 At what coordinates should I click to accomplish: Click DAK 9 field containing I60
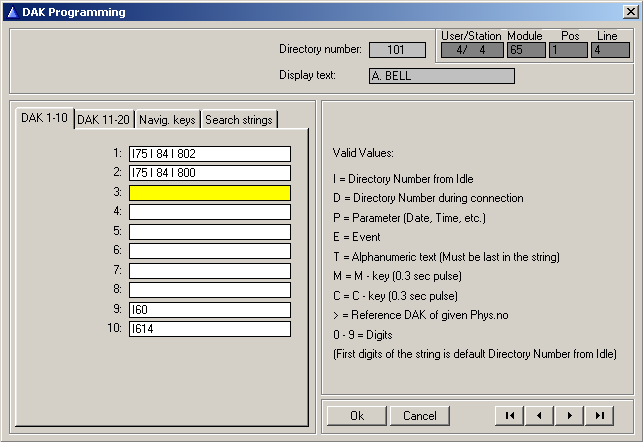pos(209,310)
